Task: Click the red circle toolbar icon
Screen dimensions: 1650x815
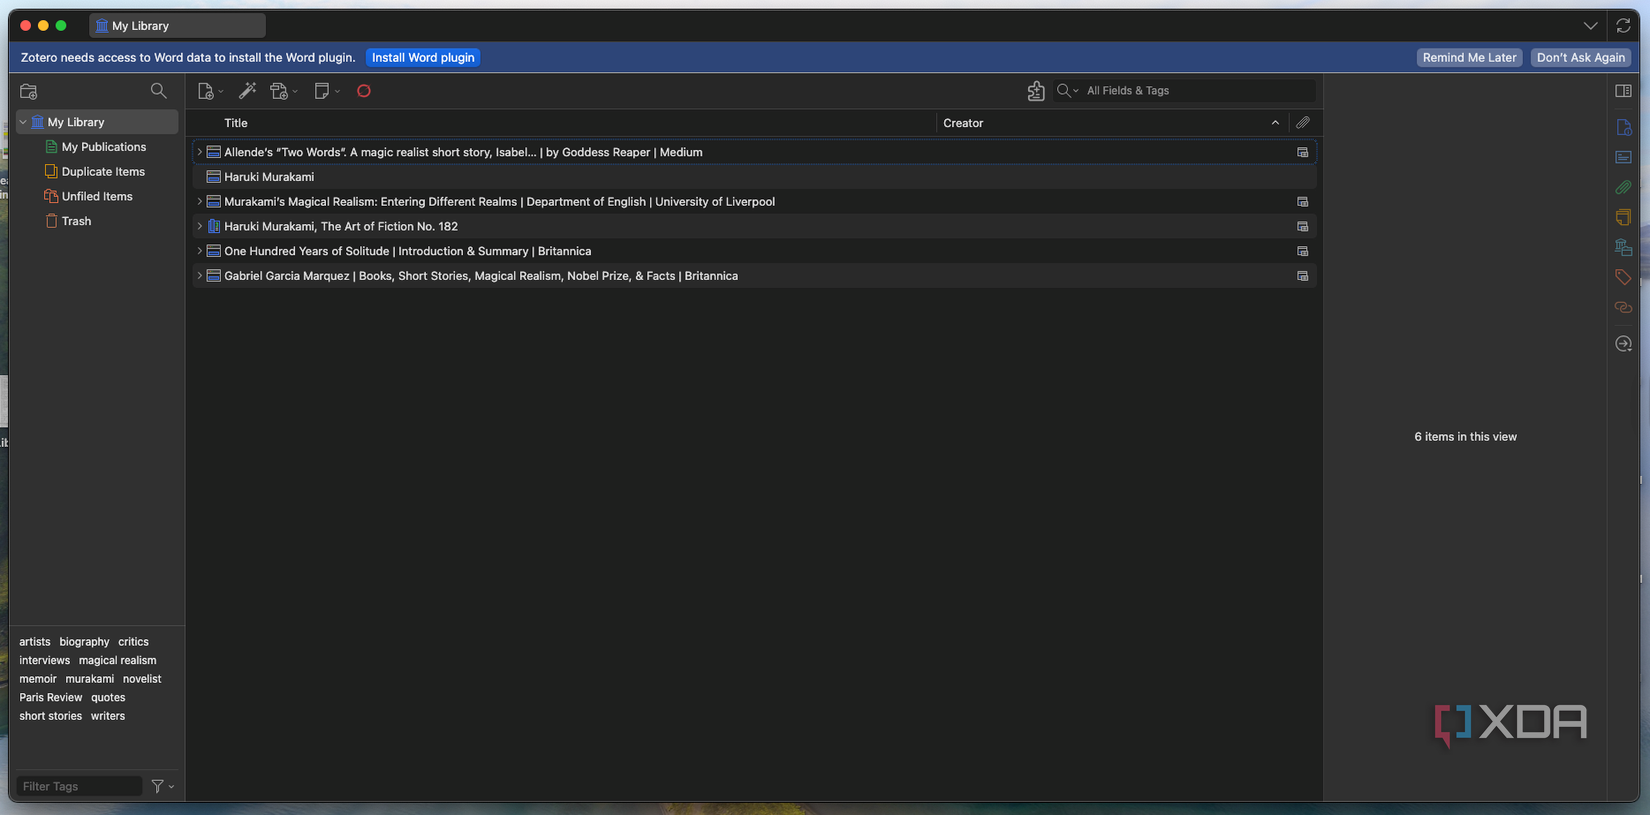Action: click(364, 91)
